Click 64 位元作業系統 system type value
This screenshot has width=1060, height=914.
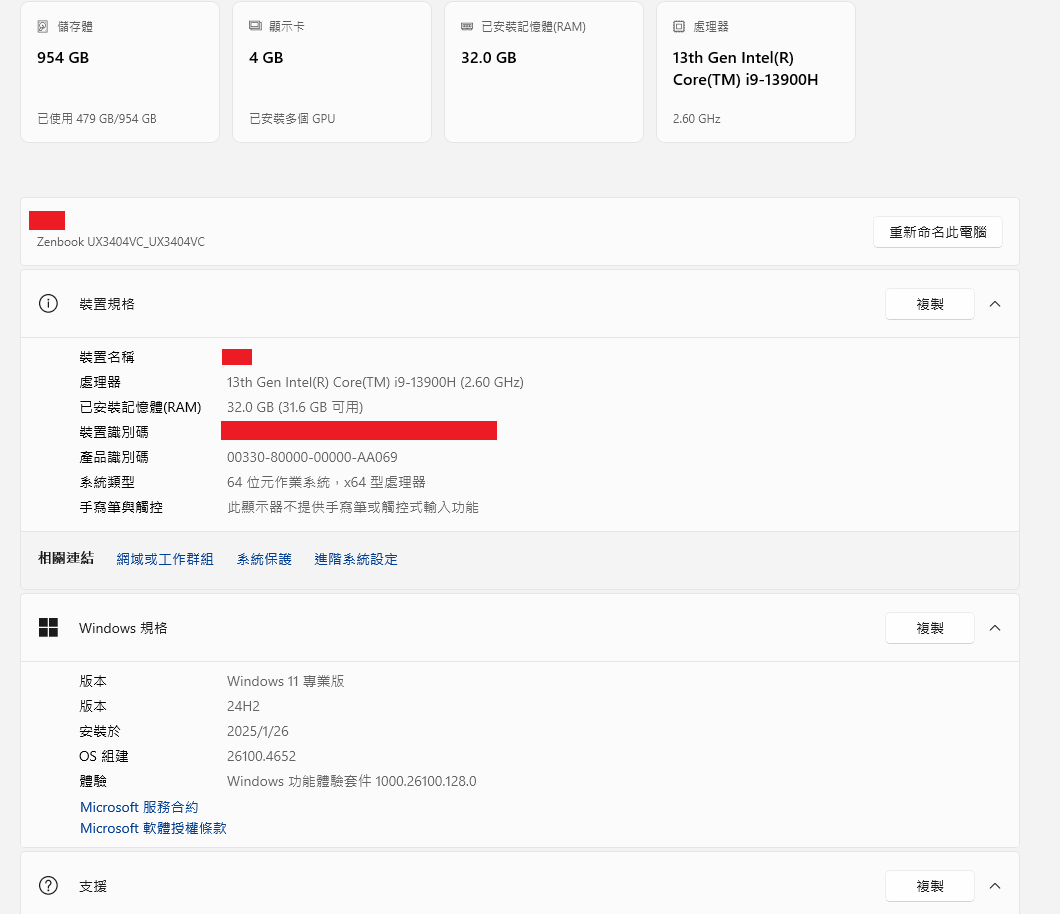pyautogui.click(x=326, y=482)
